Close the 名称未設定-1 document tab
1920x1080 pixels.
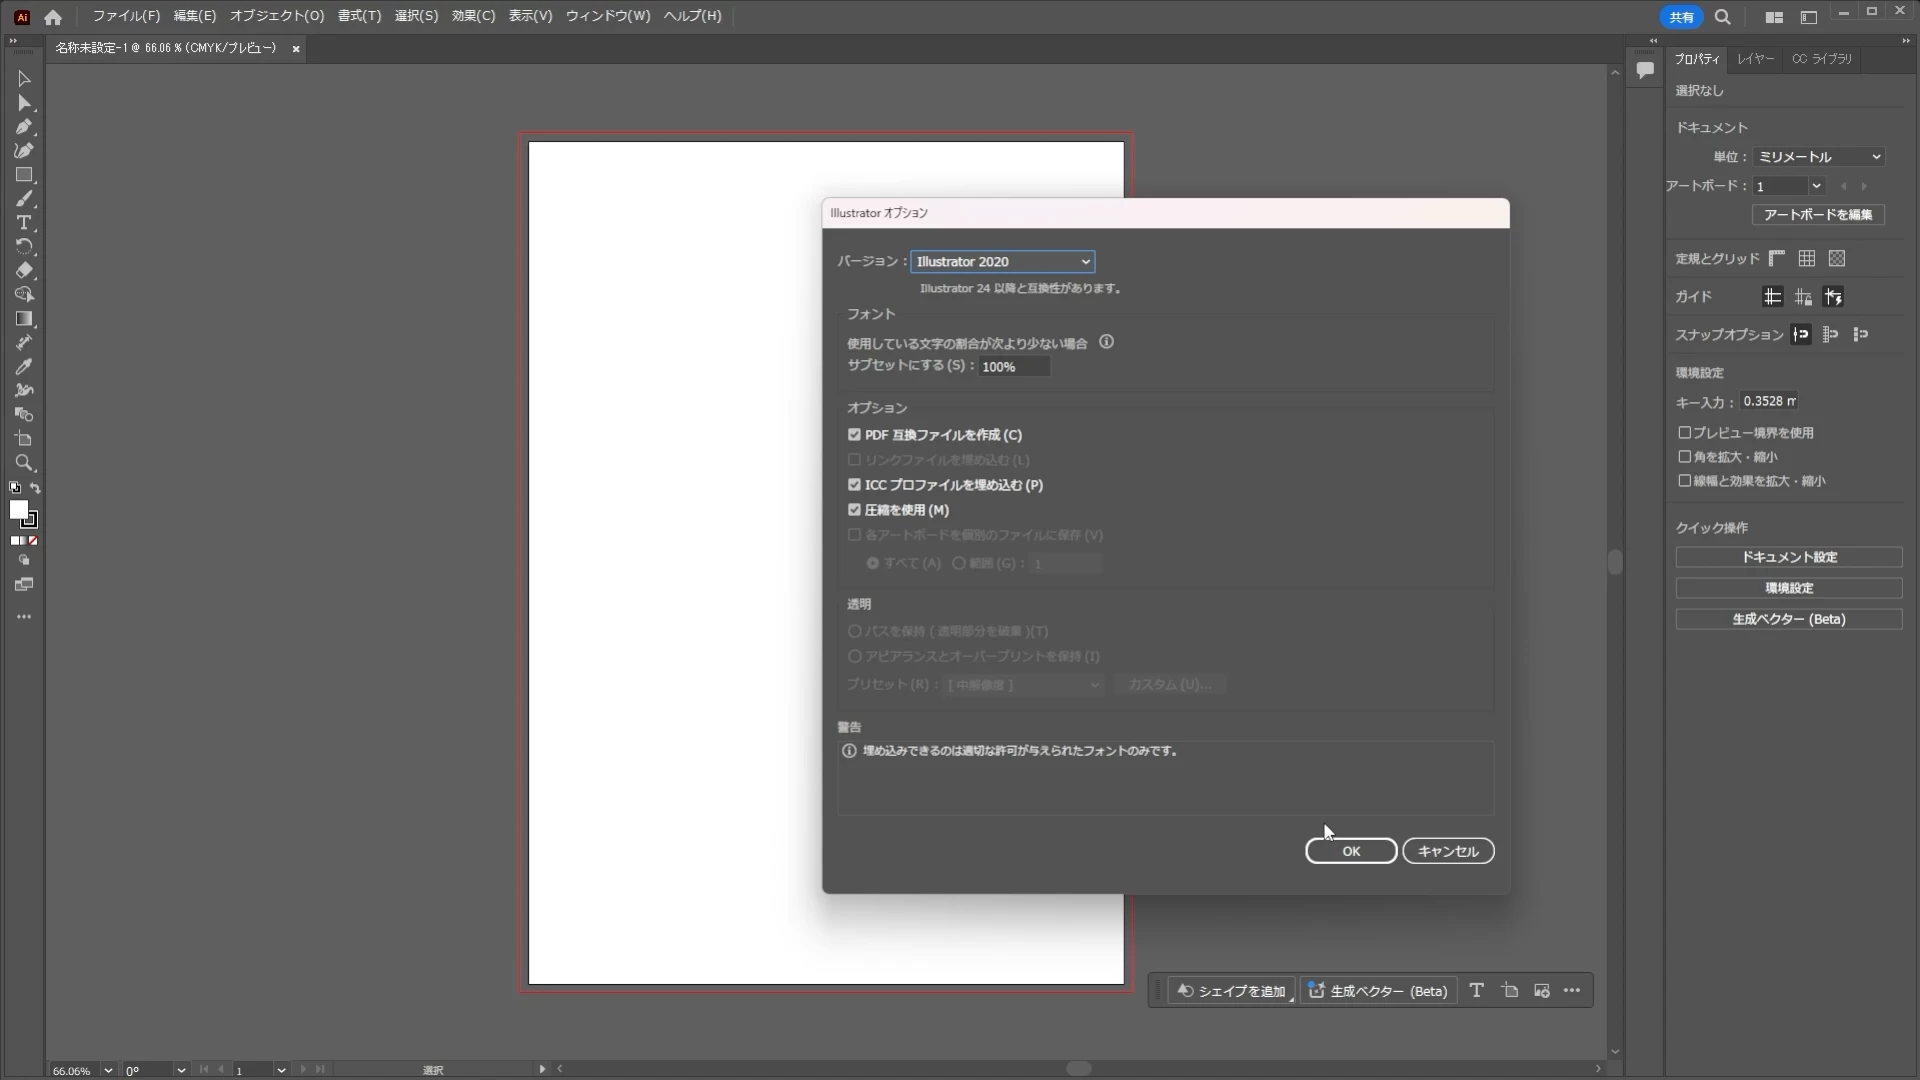296,49
